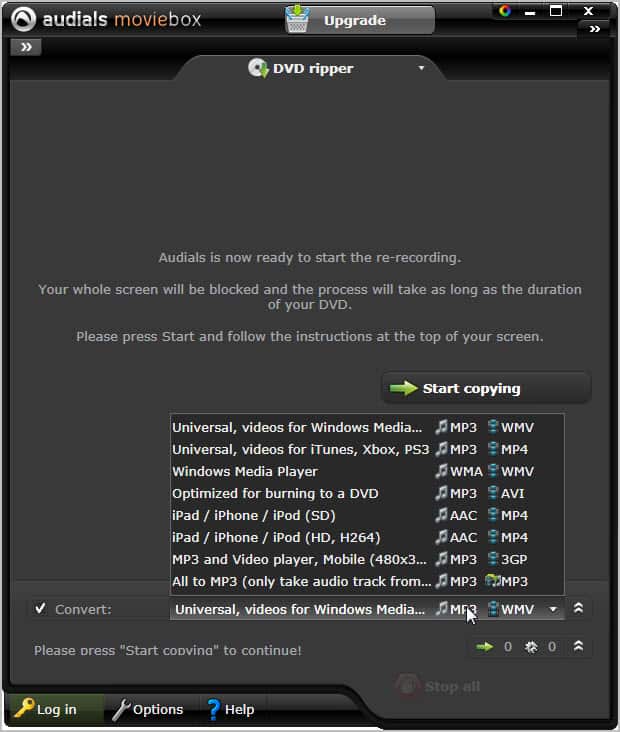Open Help with question mark

(231, 709)
